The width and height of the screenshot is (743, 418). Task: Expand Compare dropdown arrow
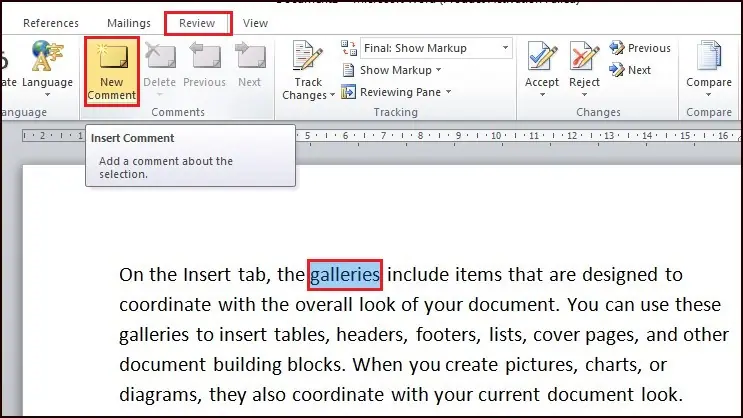(709, 95)
